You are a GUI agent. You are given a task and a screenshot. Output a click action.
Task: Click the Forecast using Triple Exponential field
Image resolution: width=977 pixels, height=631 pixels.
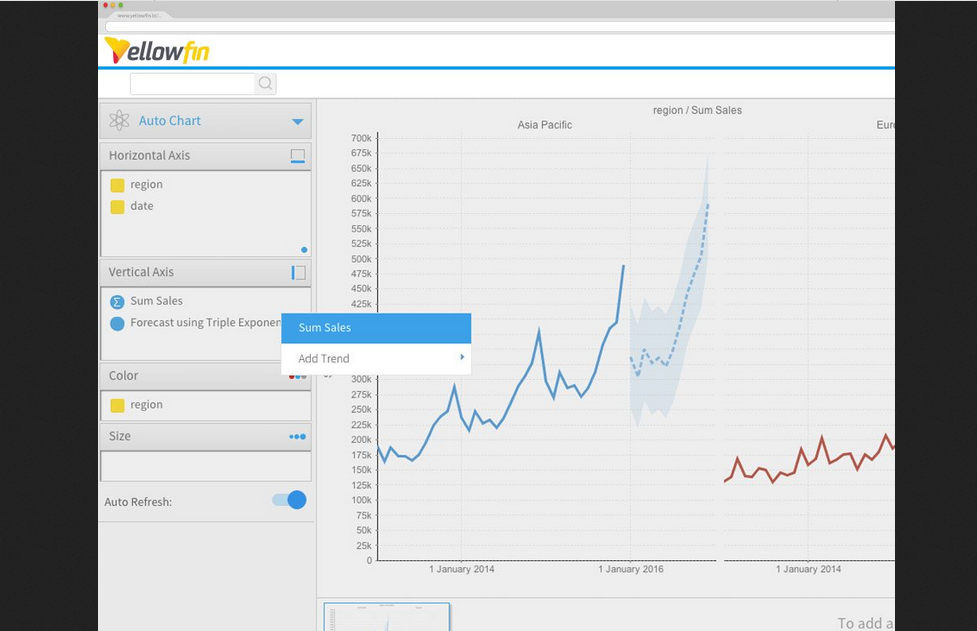click(200, 323)
